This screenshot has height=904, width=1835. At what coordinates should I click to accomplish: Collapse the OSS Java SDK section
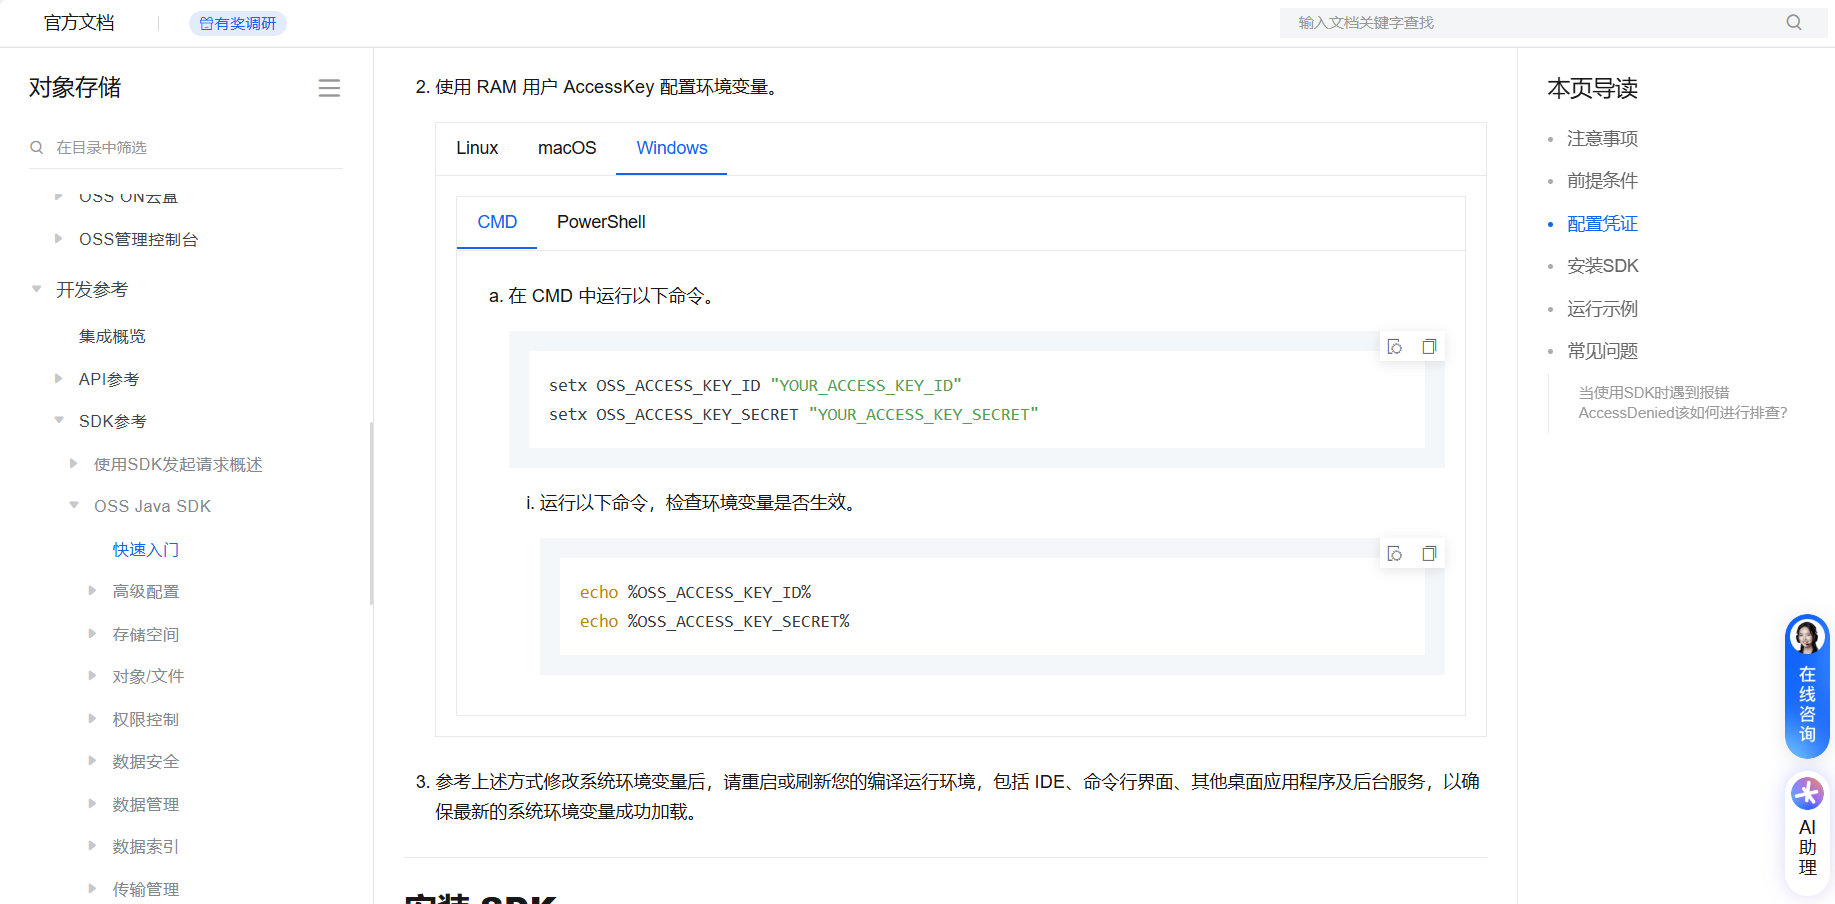click(x=73, y=505)
